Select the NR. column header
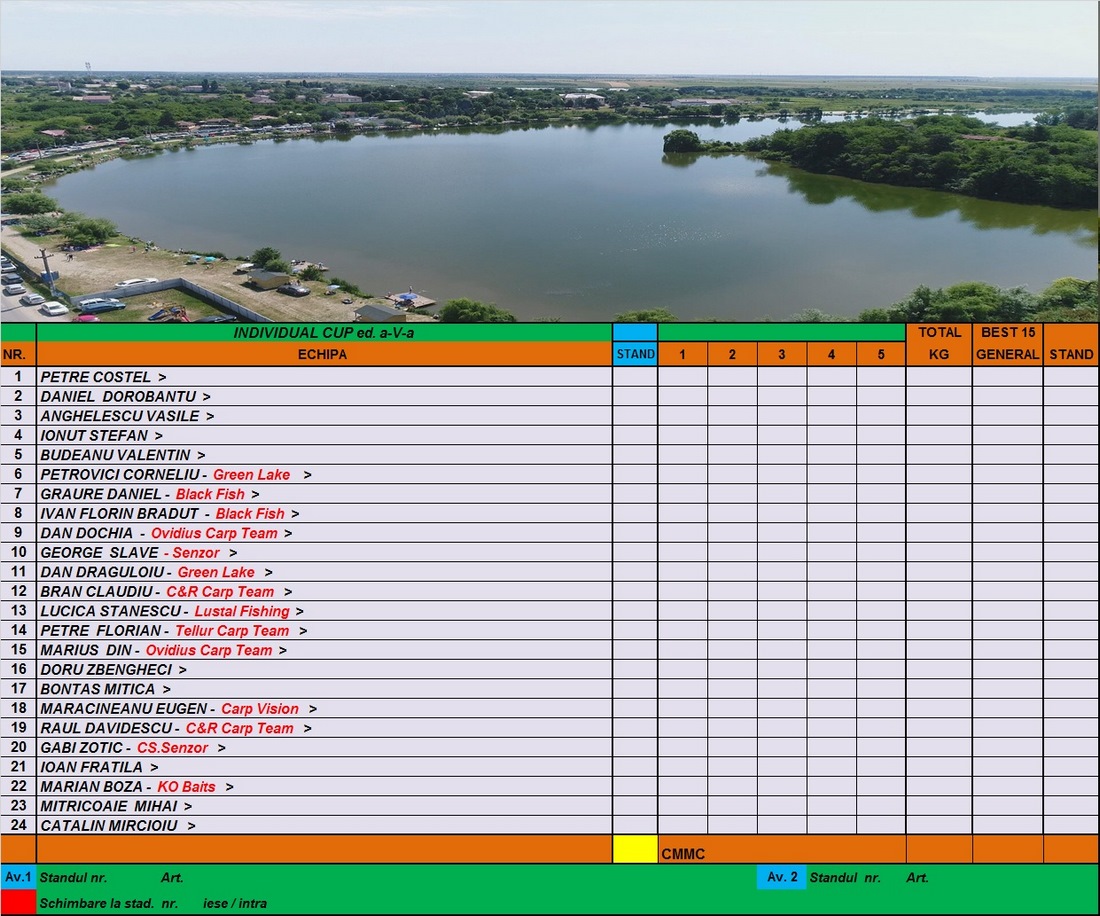The image size is (1100, 916). pos(18,354)
